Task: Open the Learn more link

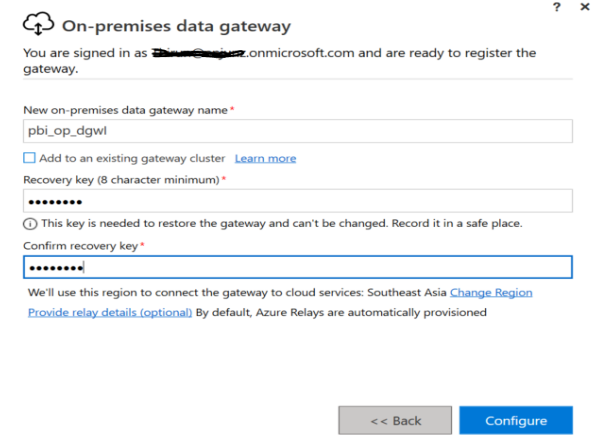Action: click(265, 158)
